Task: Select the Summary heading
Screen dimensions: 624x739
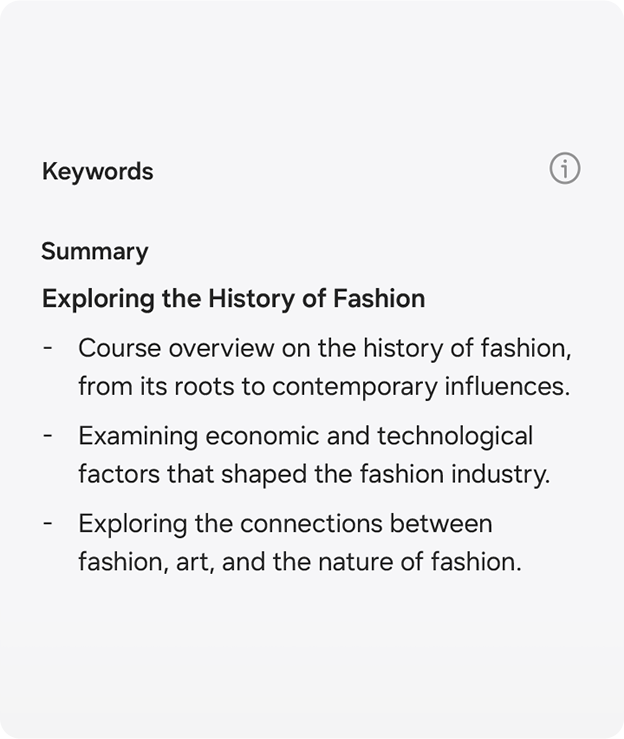Action: (95, 251)
